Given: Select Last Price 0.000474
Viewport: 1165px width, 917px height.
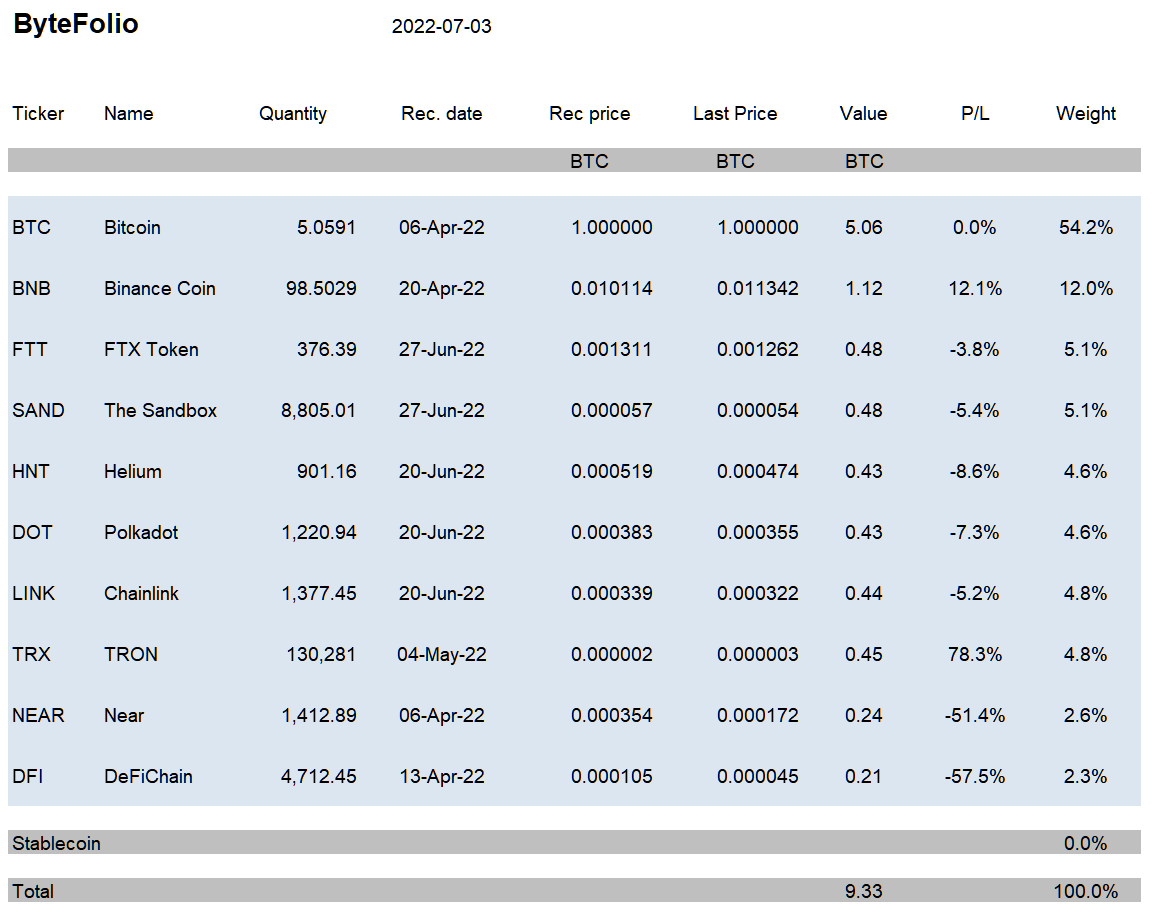Looking at the screenshot, I should pos(757,471).
